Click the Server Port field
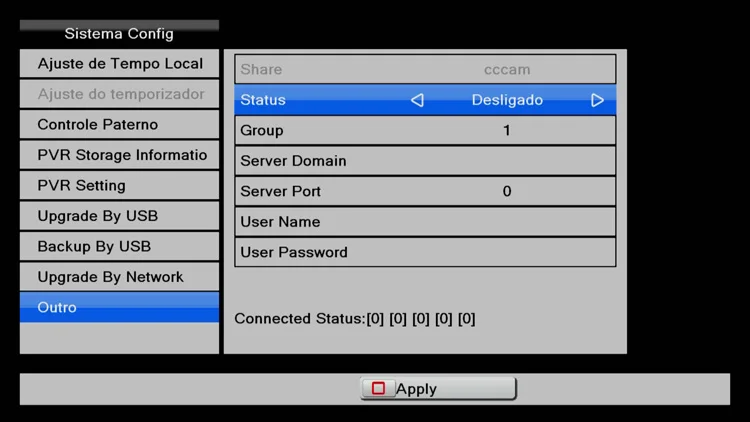 tap(425, 191)
